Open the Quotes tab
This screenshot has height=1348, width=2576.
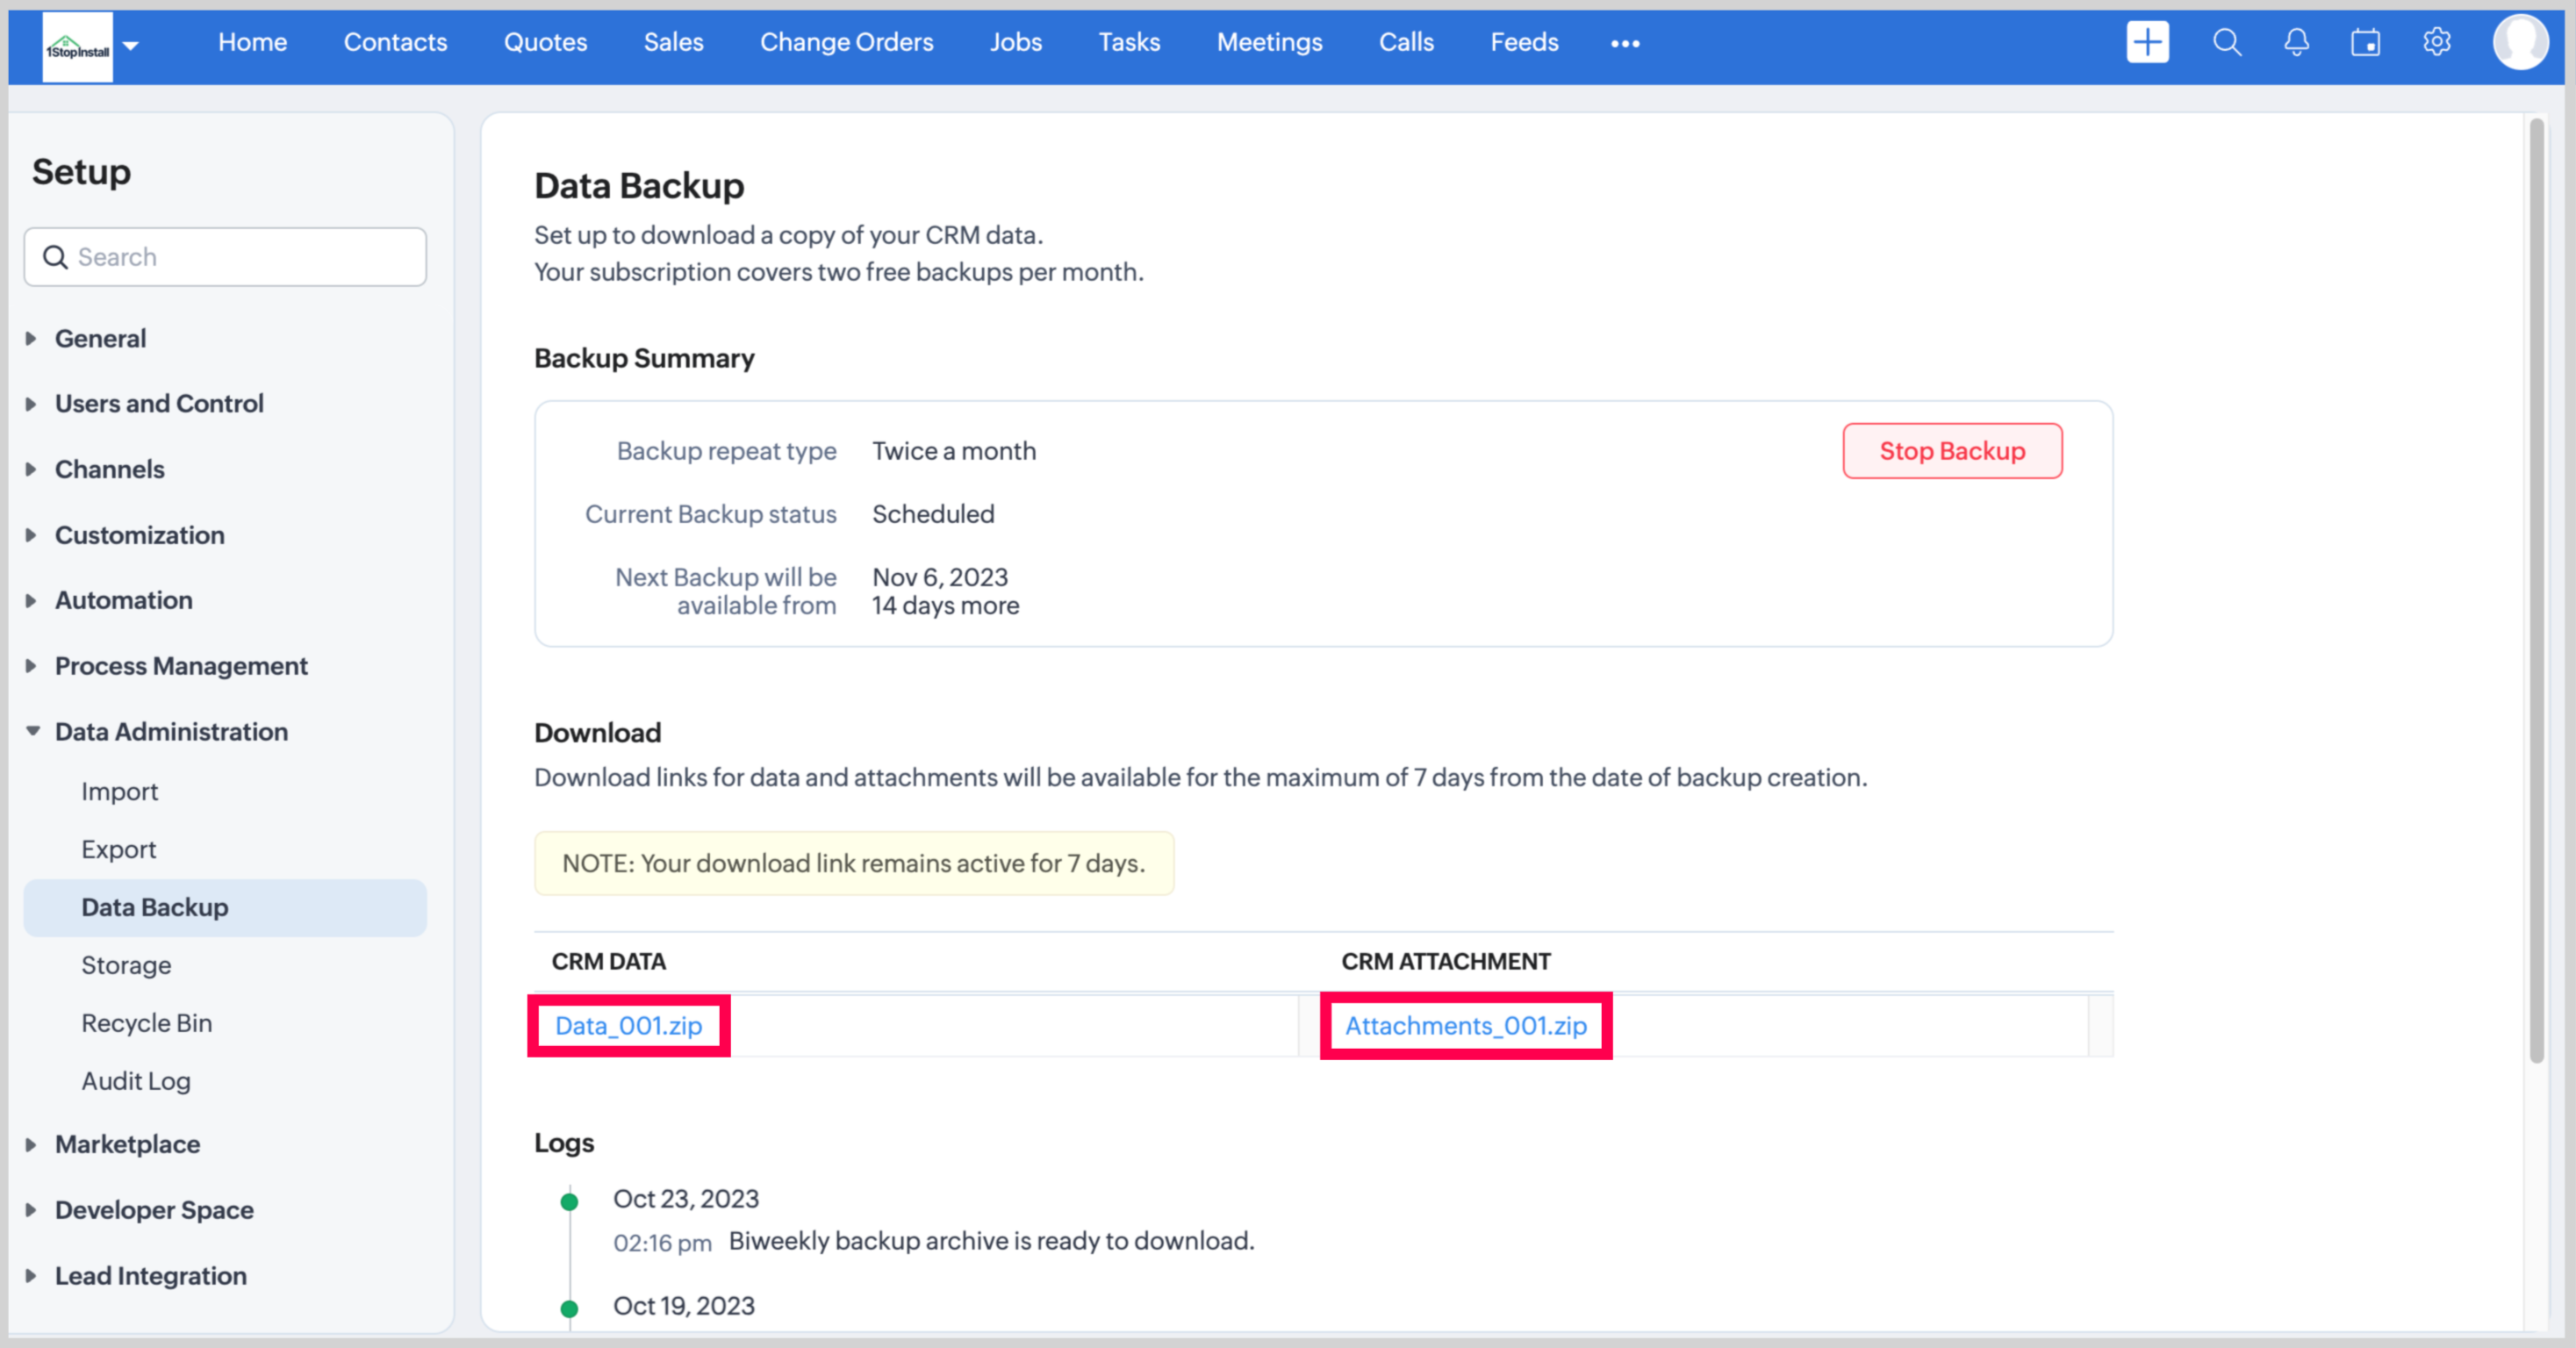click(x=545, y=42)
